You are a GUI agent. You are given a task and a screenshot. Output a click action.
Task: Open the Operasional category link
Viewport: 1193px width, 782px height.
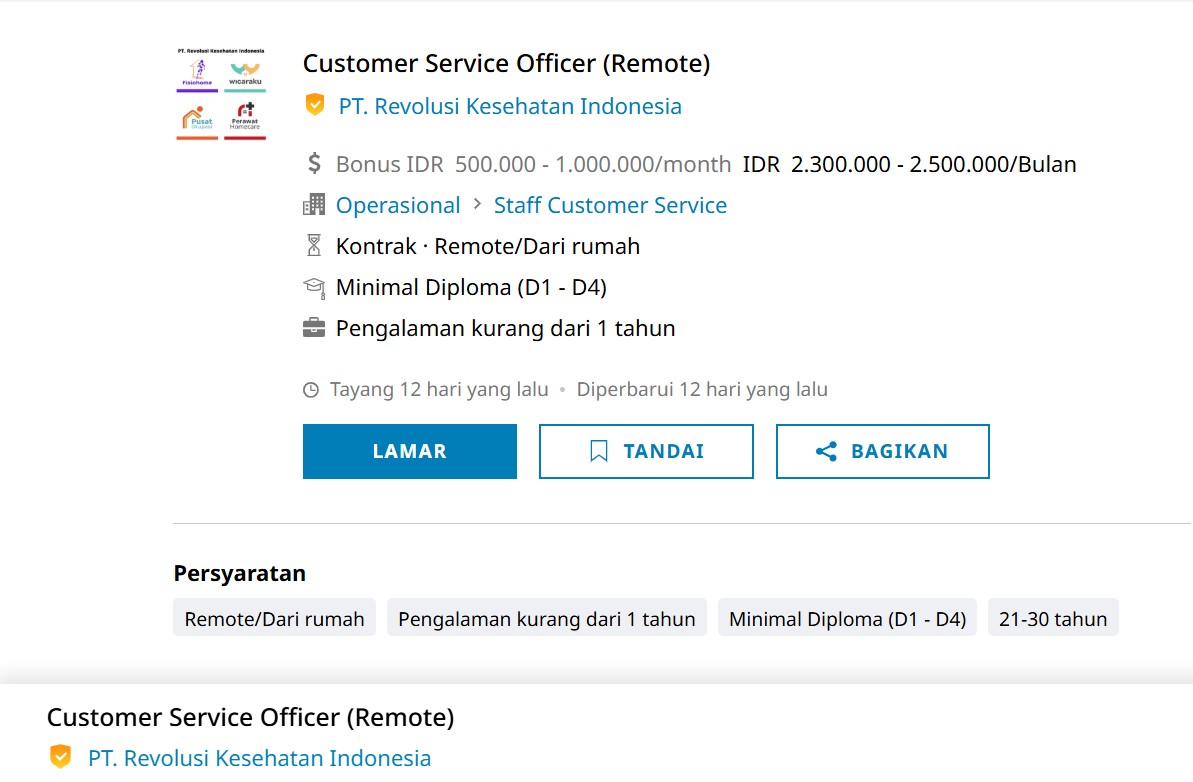tap(398, 205)
